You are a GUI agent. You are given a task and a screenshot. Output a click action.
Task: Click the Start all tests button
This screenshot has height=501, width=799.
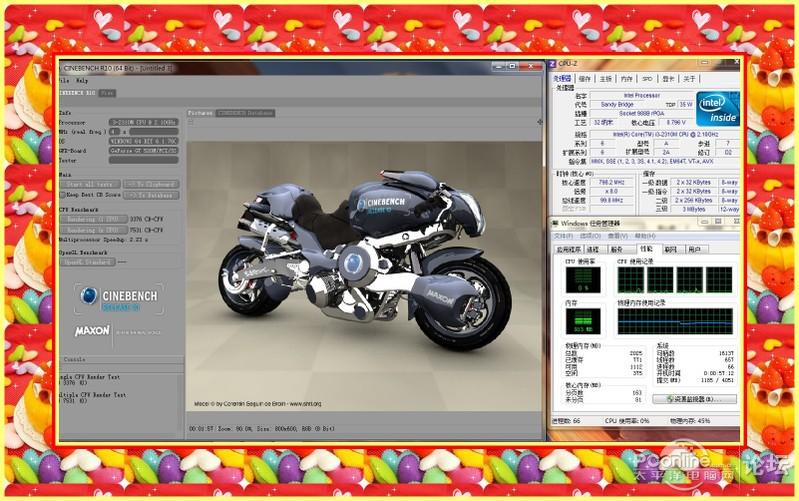90,184
